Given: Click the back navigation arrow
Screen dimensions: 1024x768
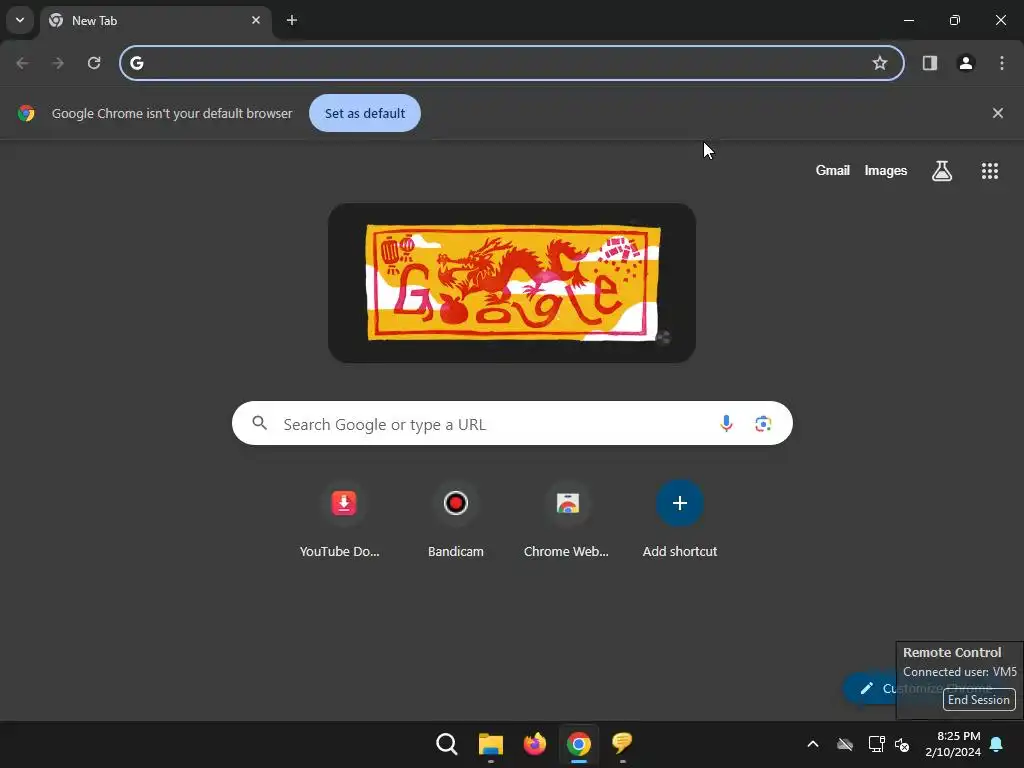Looking at the screenshot, I should [22, 63].
